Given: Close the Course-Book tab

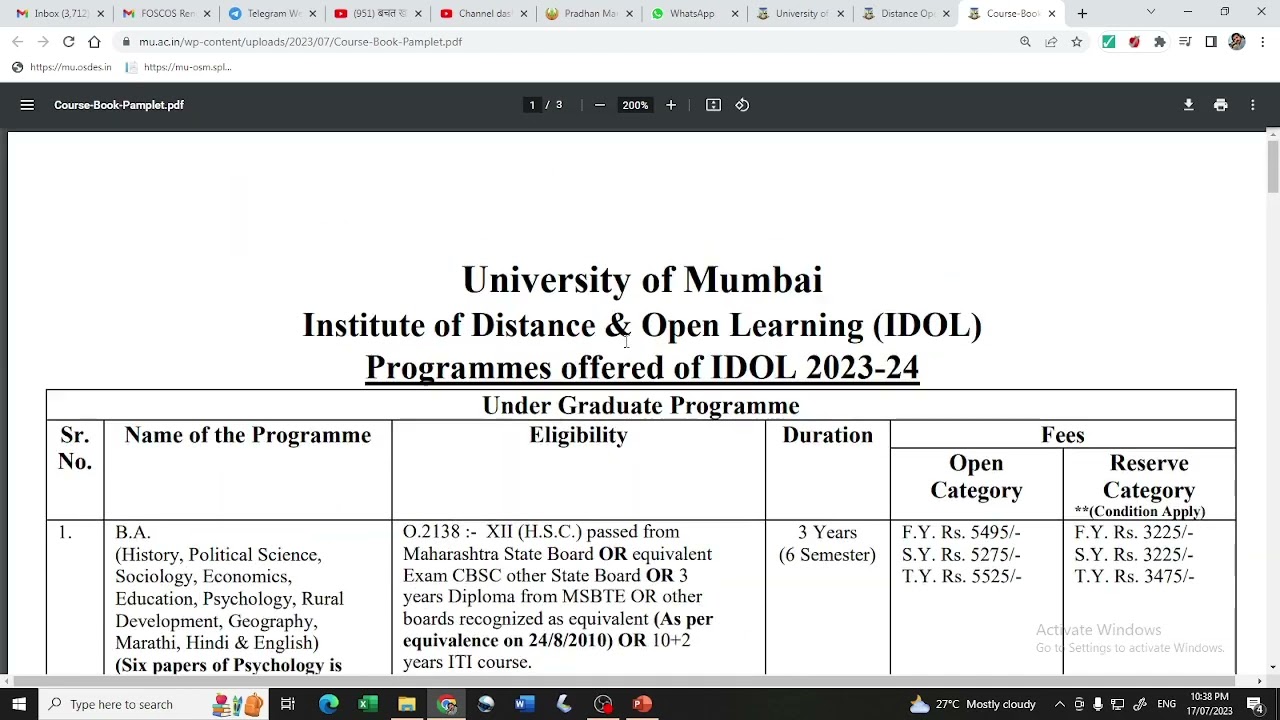Looking at the screenshot, I should (x=1051, y=13).
